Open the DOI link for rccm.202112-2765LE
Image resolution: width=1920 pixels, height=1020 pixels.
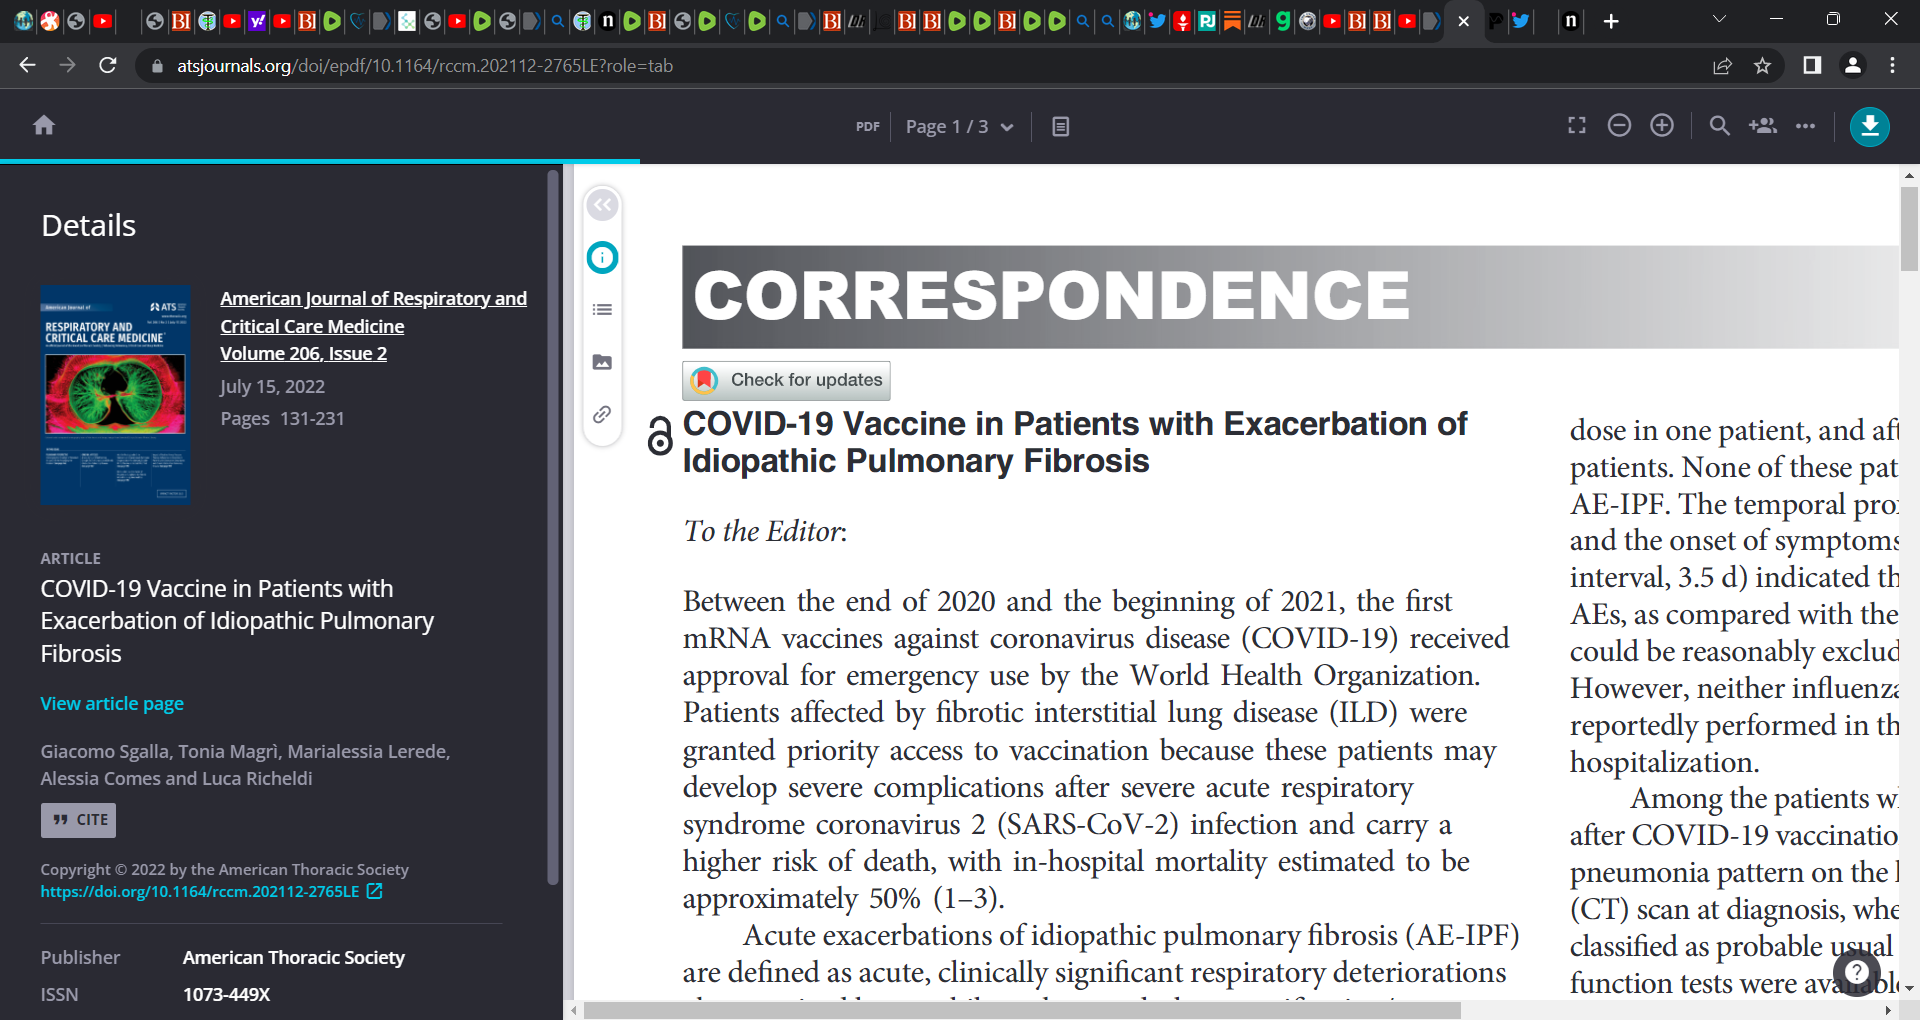211,892
